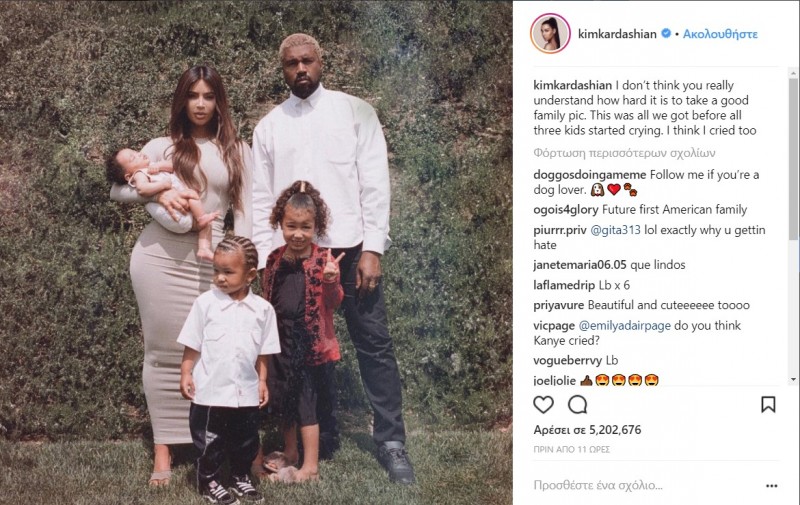This screenshot has width=800, height=505.
Task: Click the comment speech bubble icon
Action: (x=578, y=405)
